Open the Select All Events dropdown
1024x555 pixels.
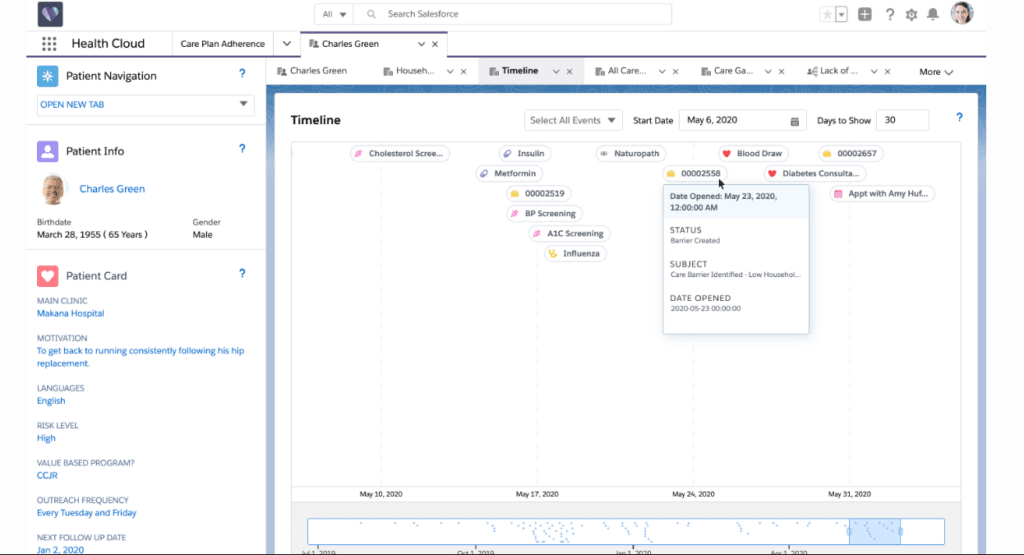pyautogui.click(x=573, y=120)
